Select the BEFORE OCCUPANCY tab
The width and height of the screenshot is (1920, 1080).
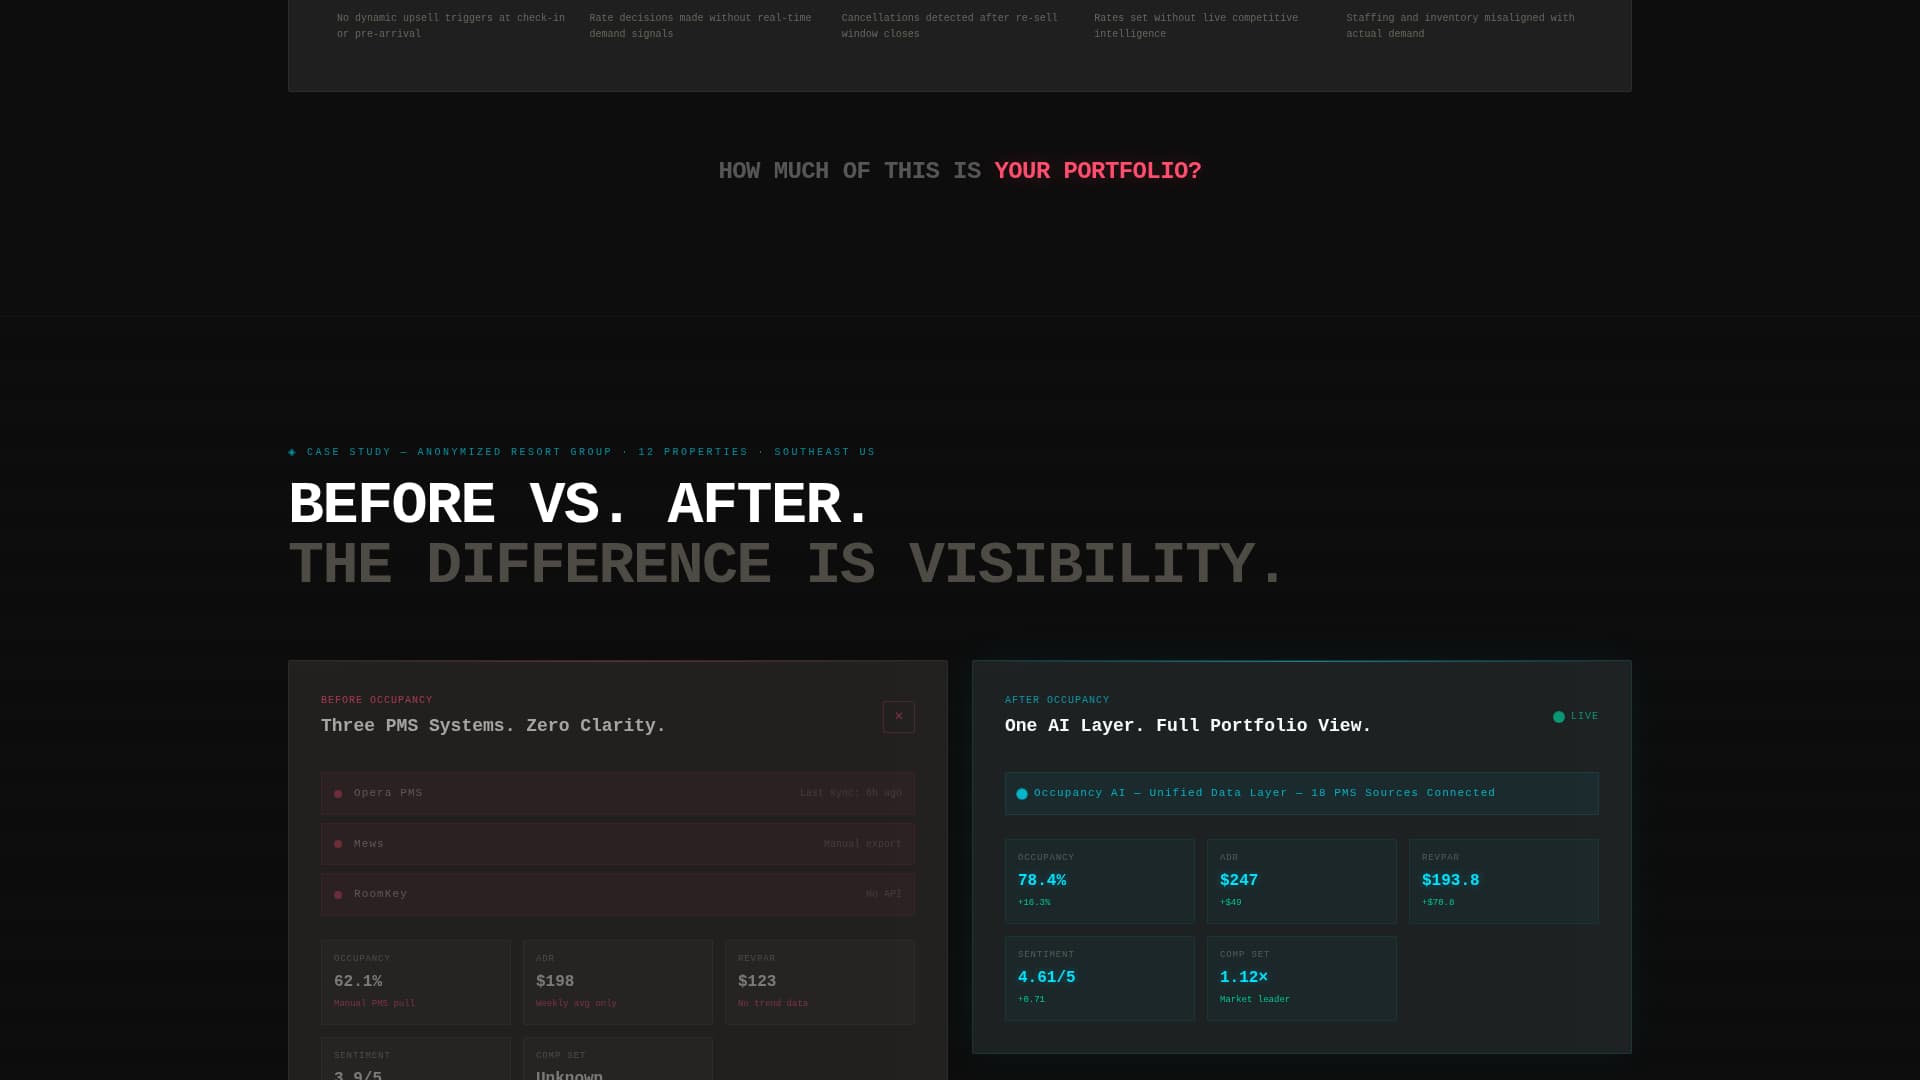pyautogui.click(x=376, y=700)
